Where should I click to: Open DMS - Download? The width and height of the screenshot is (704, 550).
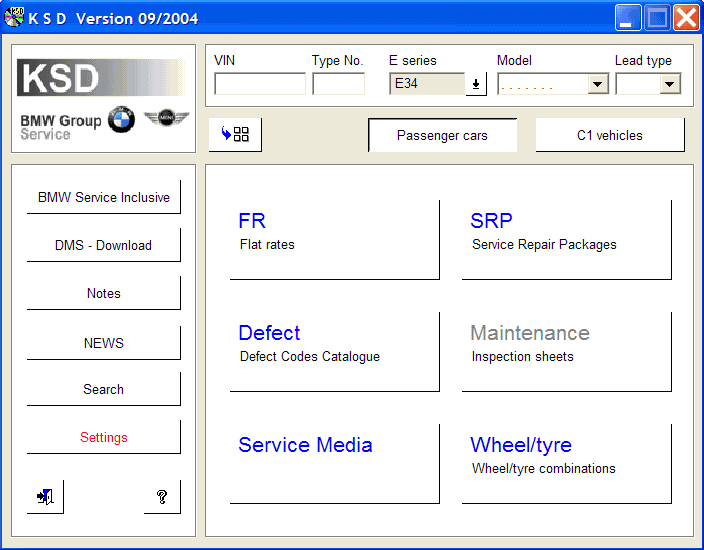[x=104, y=245]
